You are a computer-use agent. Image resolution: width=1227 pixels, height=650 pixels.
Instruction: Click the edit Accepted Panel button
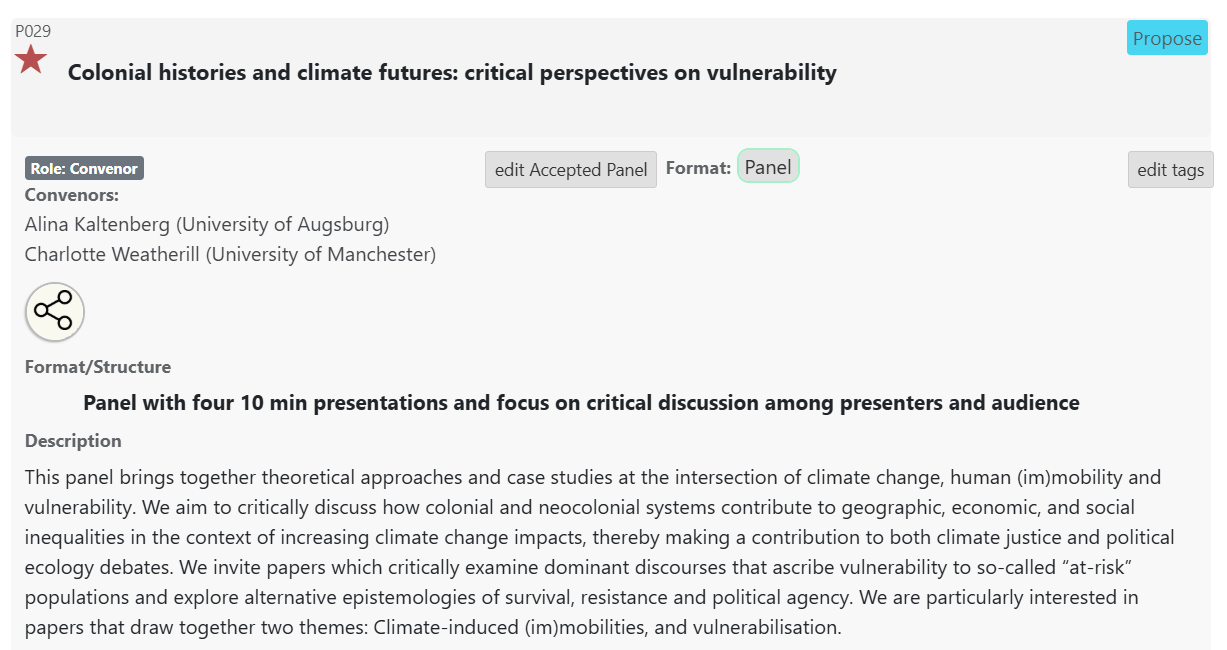pyautogui.click(x=571, y=170)
